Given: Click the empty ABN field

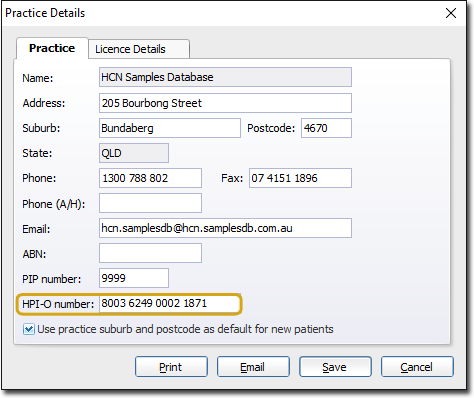Looking at the screenshot, I should (150, 253).
